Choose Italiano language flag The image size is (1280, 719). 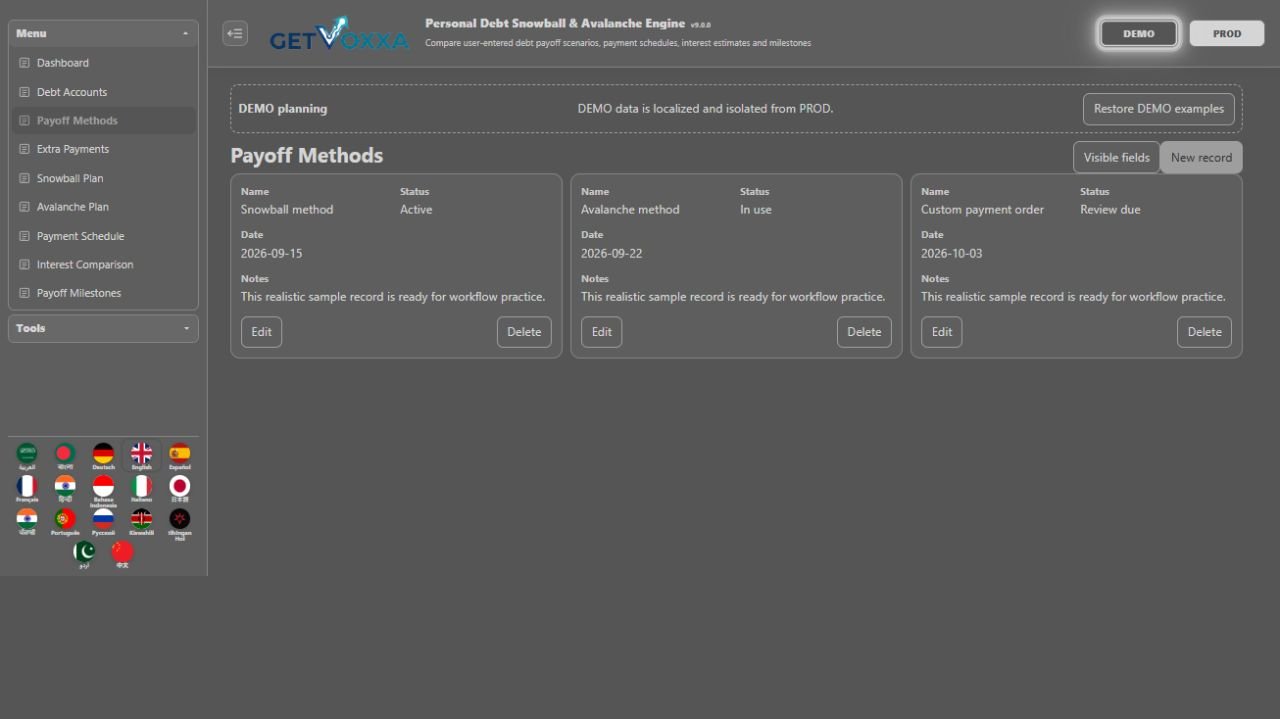(x=142, y=488)
